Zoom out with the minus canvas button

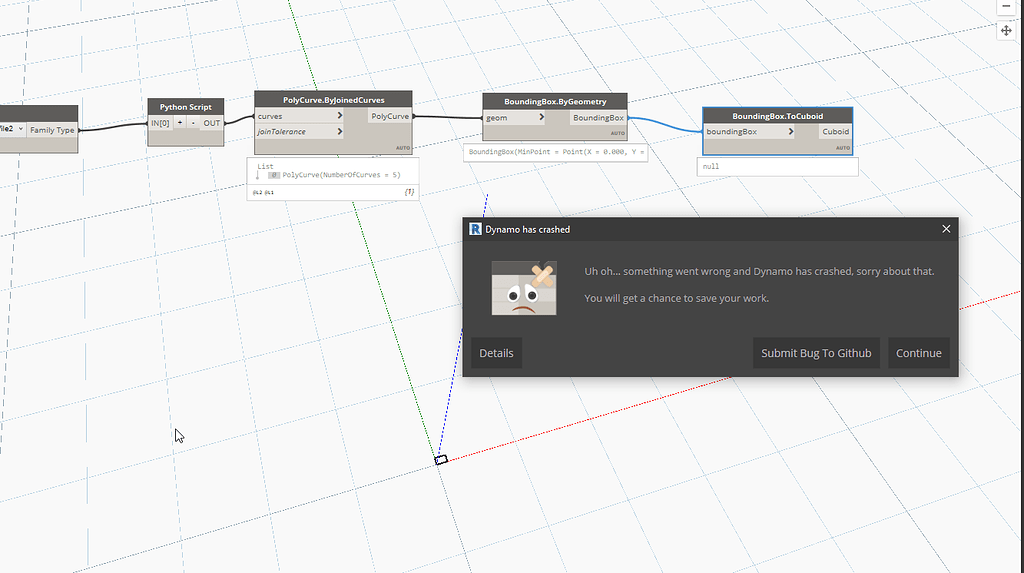(1006, 6)
